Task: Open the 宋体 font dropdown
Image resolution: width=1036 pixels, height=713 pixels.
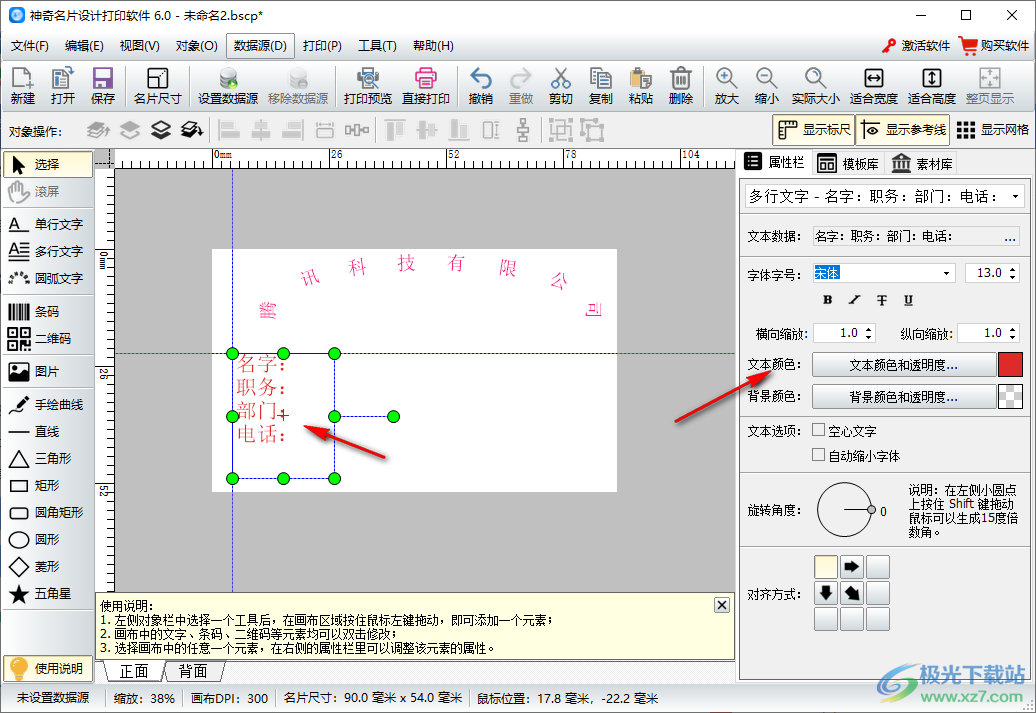Action: [946, 273]
